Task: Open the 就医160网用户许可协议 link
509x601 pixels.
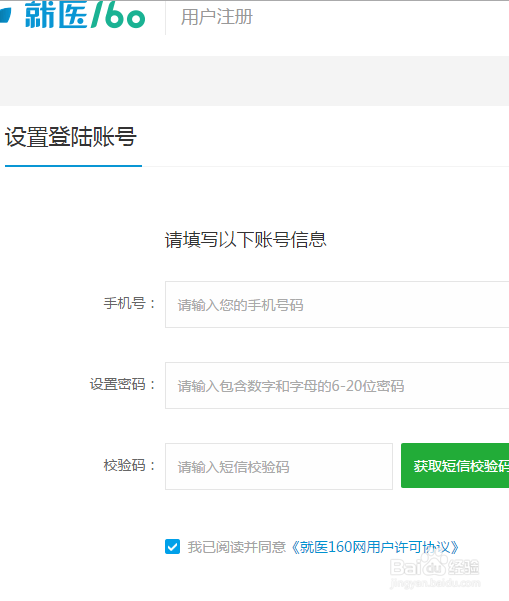Action: [375, 547]
